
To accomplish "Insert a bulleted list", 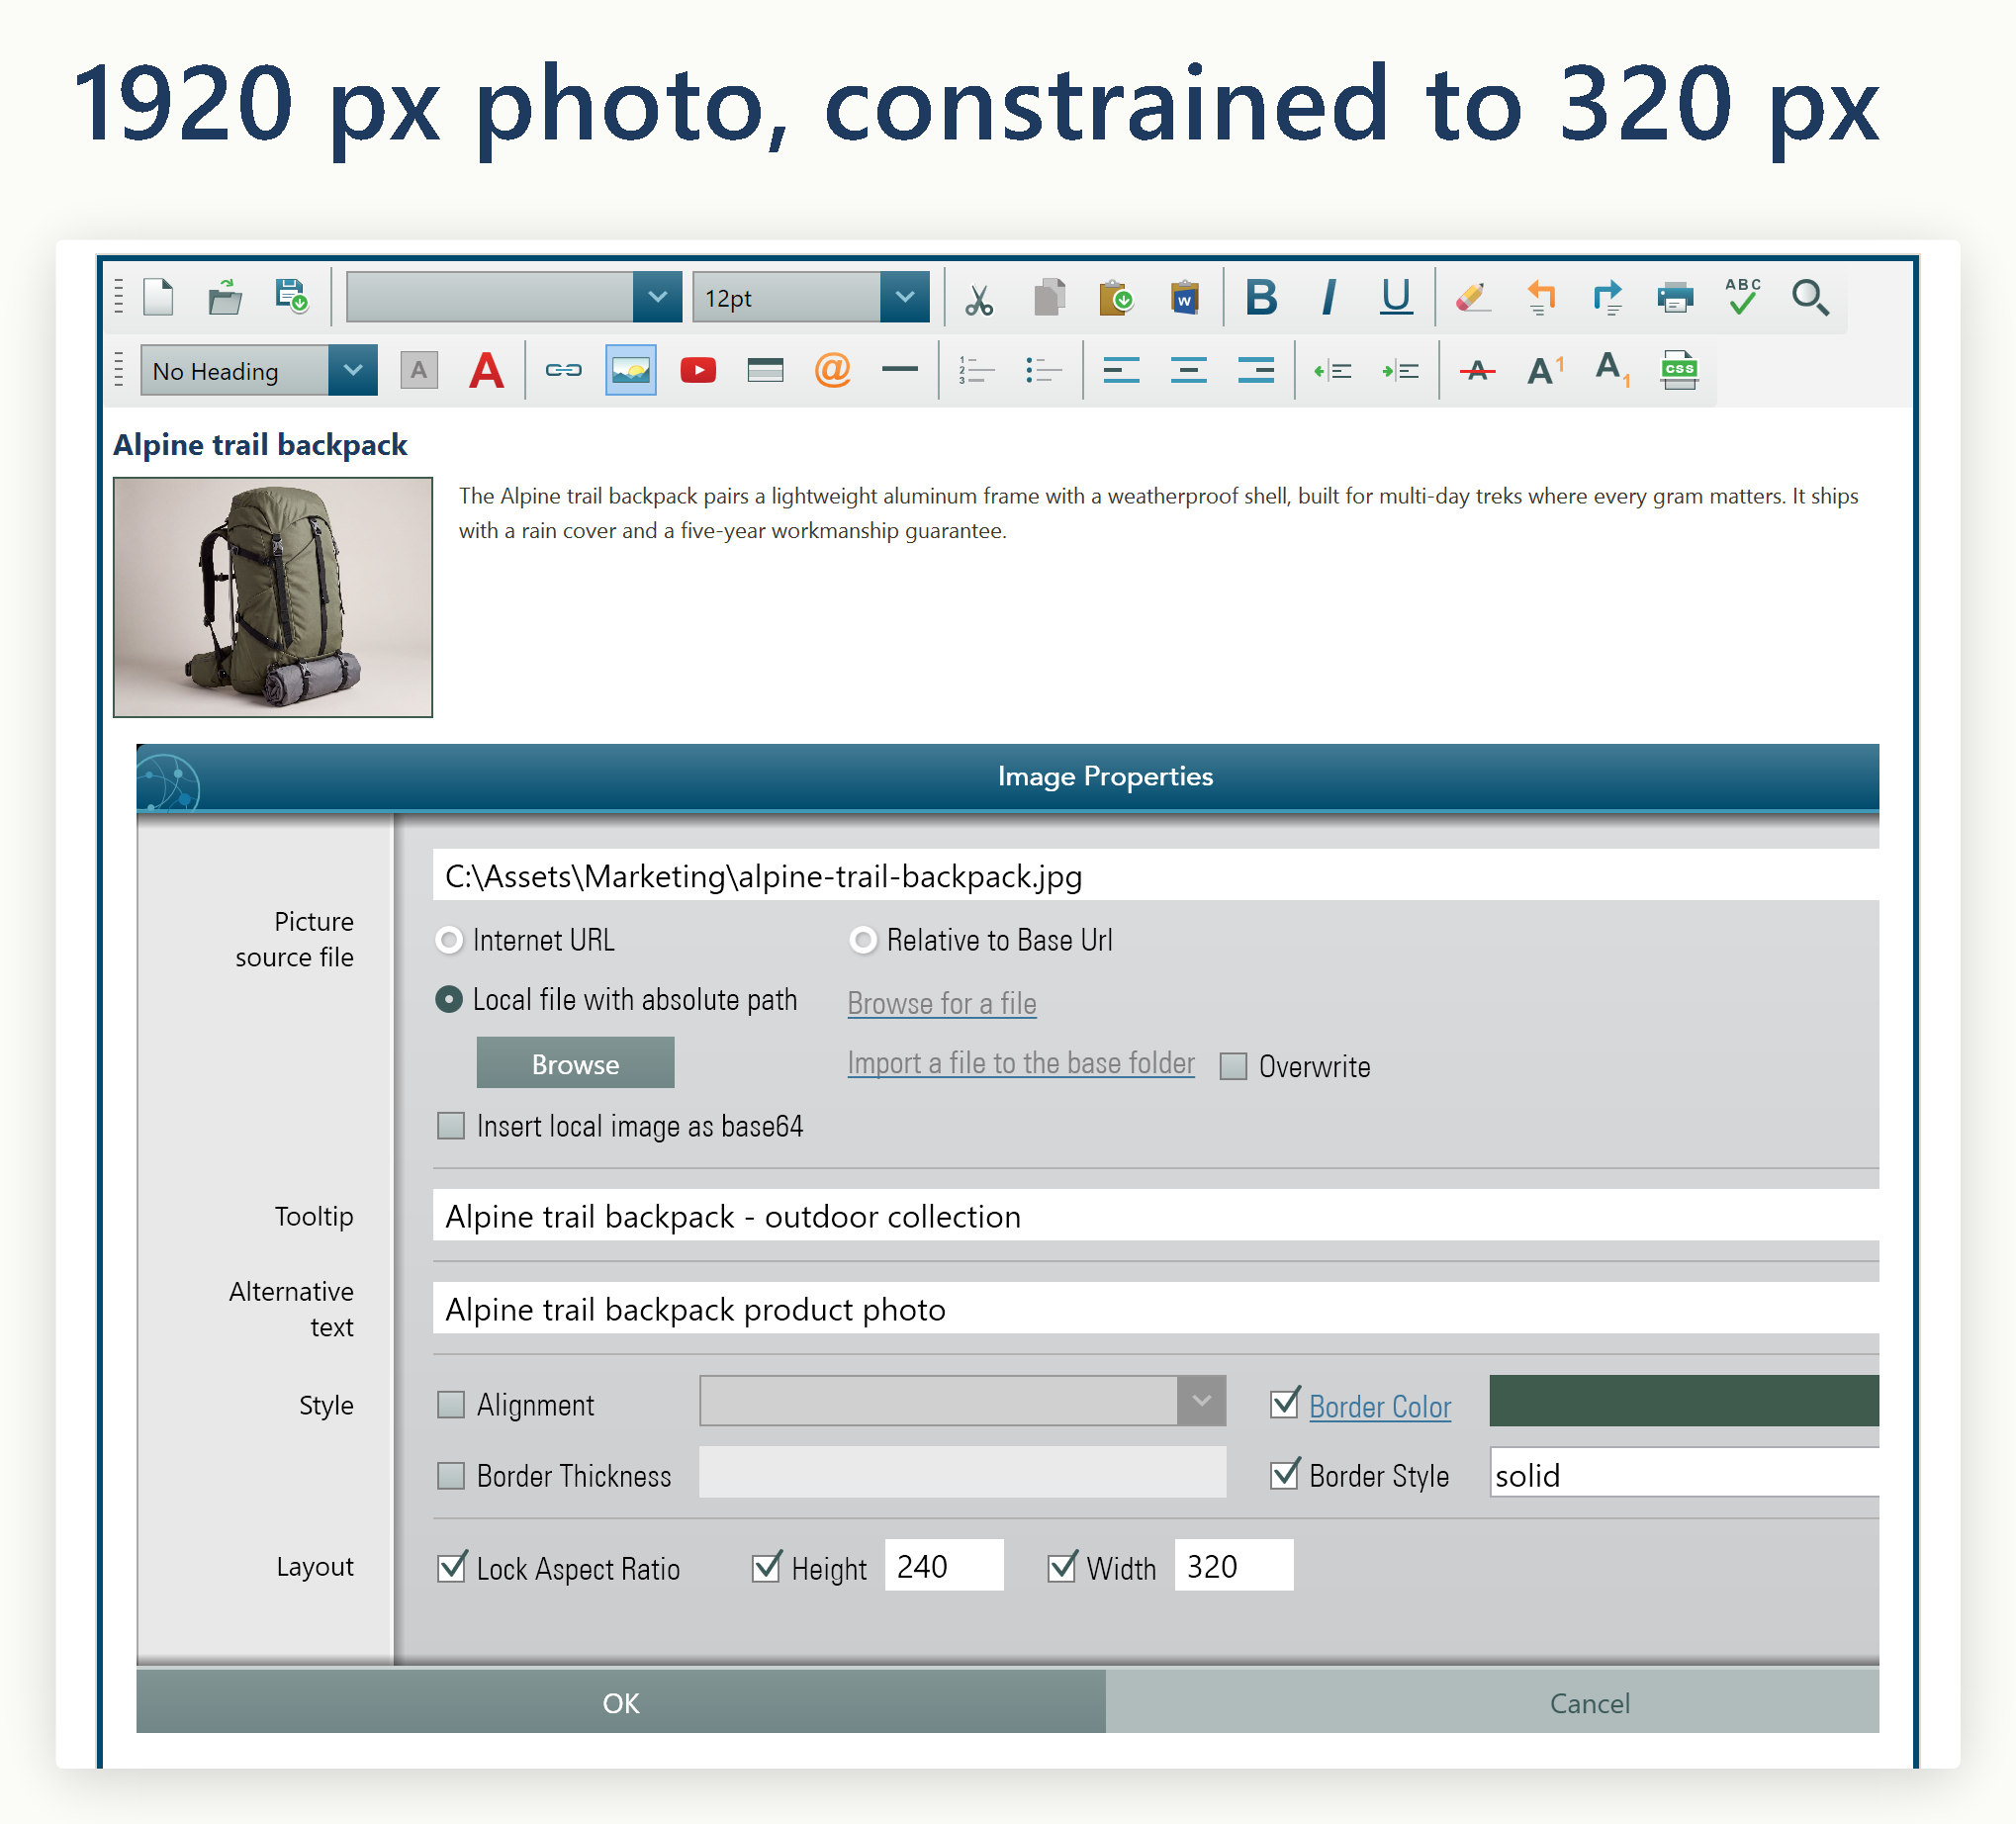I will (1043, 370).
